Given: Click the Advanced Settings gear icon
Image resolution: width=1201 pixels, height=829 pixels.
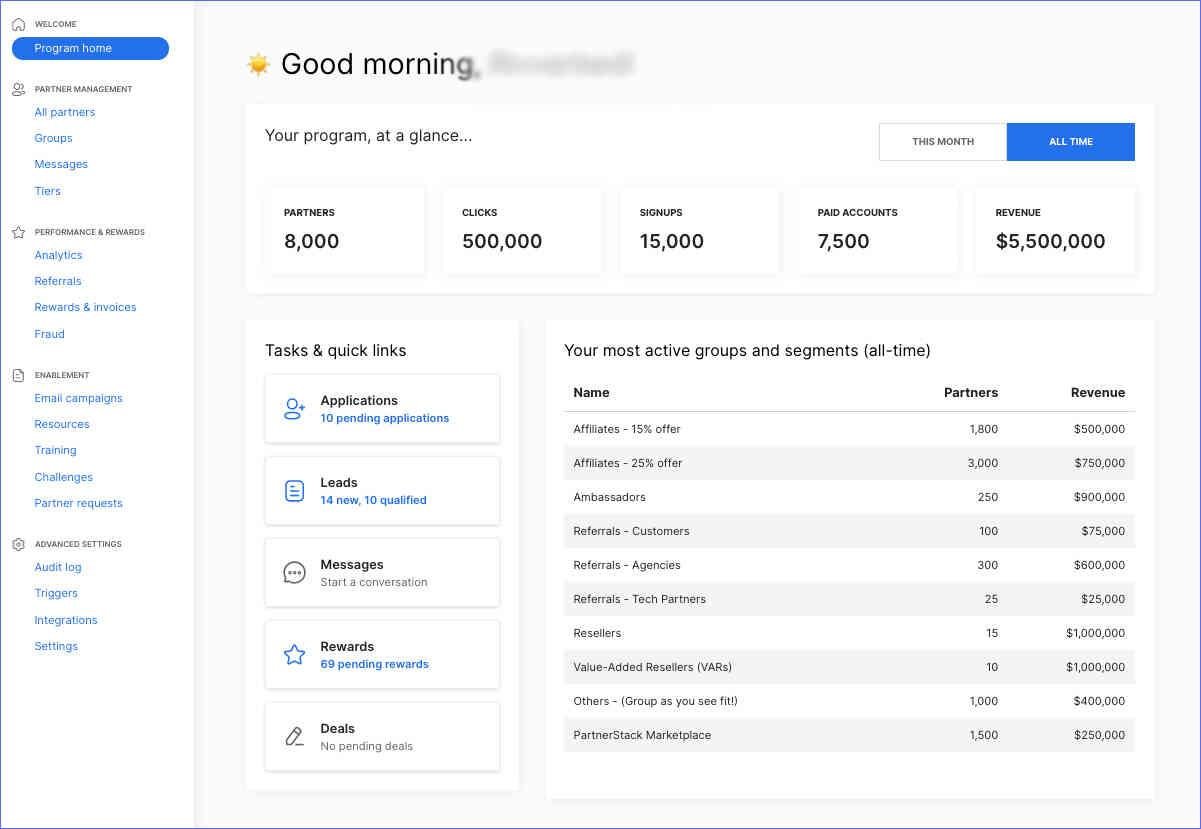Looking at the screenshot, I should pyautogui.click(x=17, y=543).
